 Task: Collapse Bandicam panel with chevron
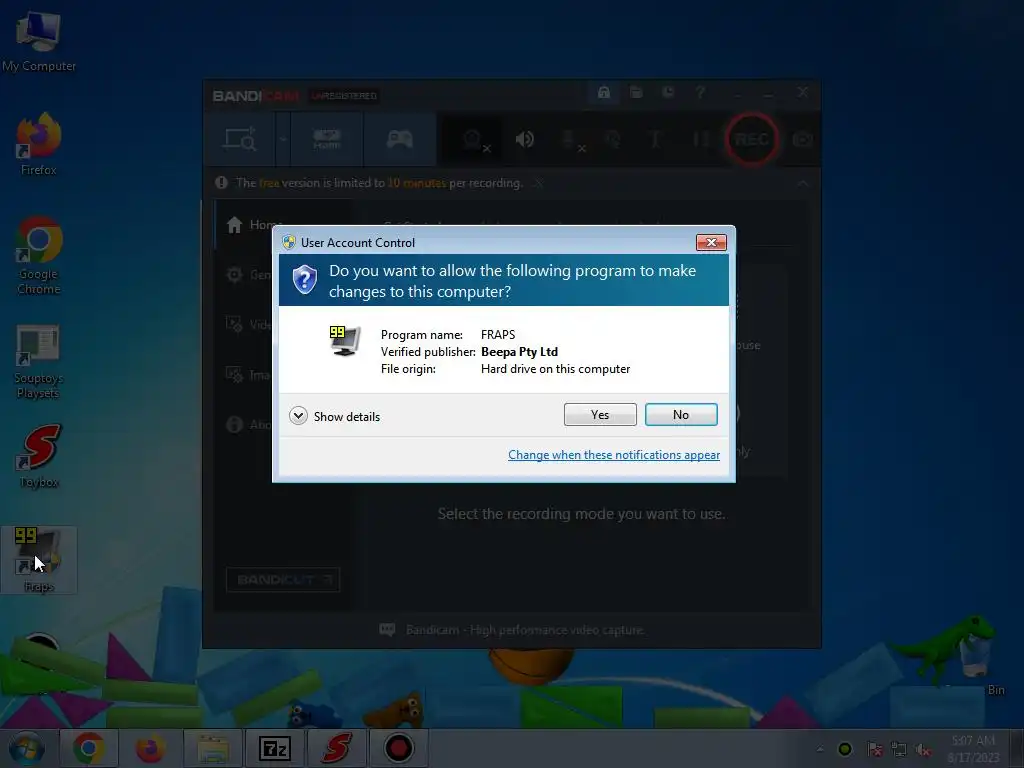803,184
